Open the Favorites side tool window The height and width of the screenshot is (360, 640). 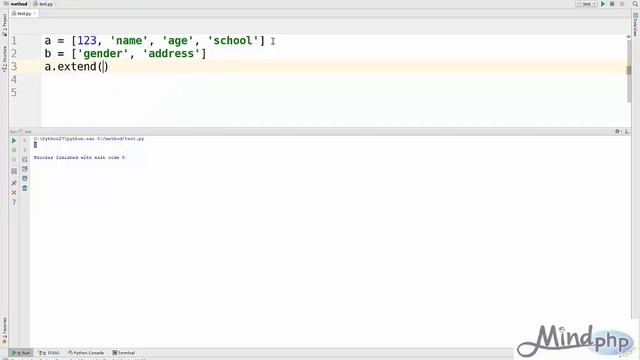(x=4, y=331)
